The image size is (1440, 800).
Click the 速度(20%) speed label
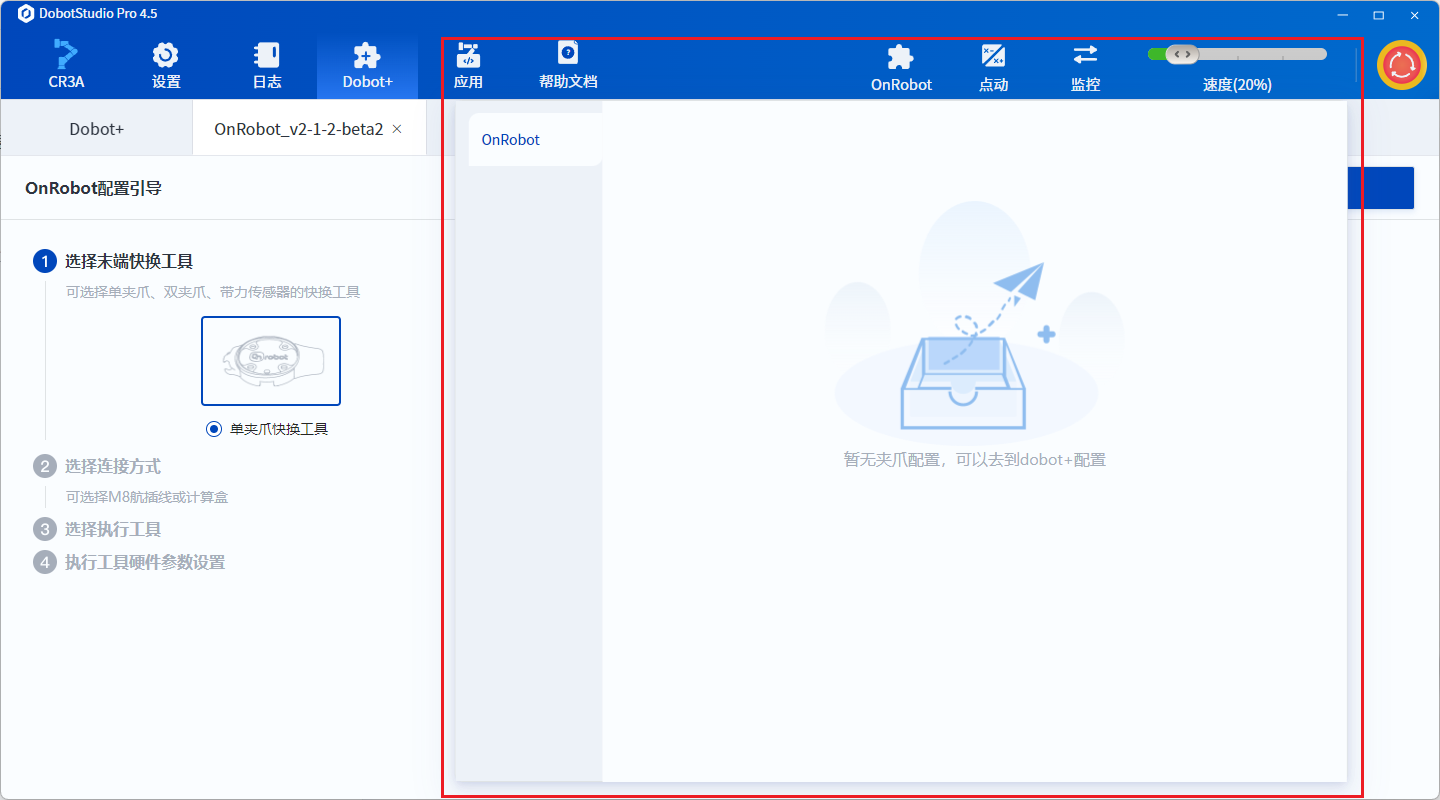click(x=1237, y=85)
